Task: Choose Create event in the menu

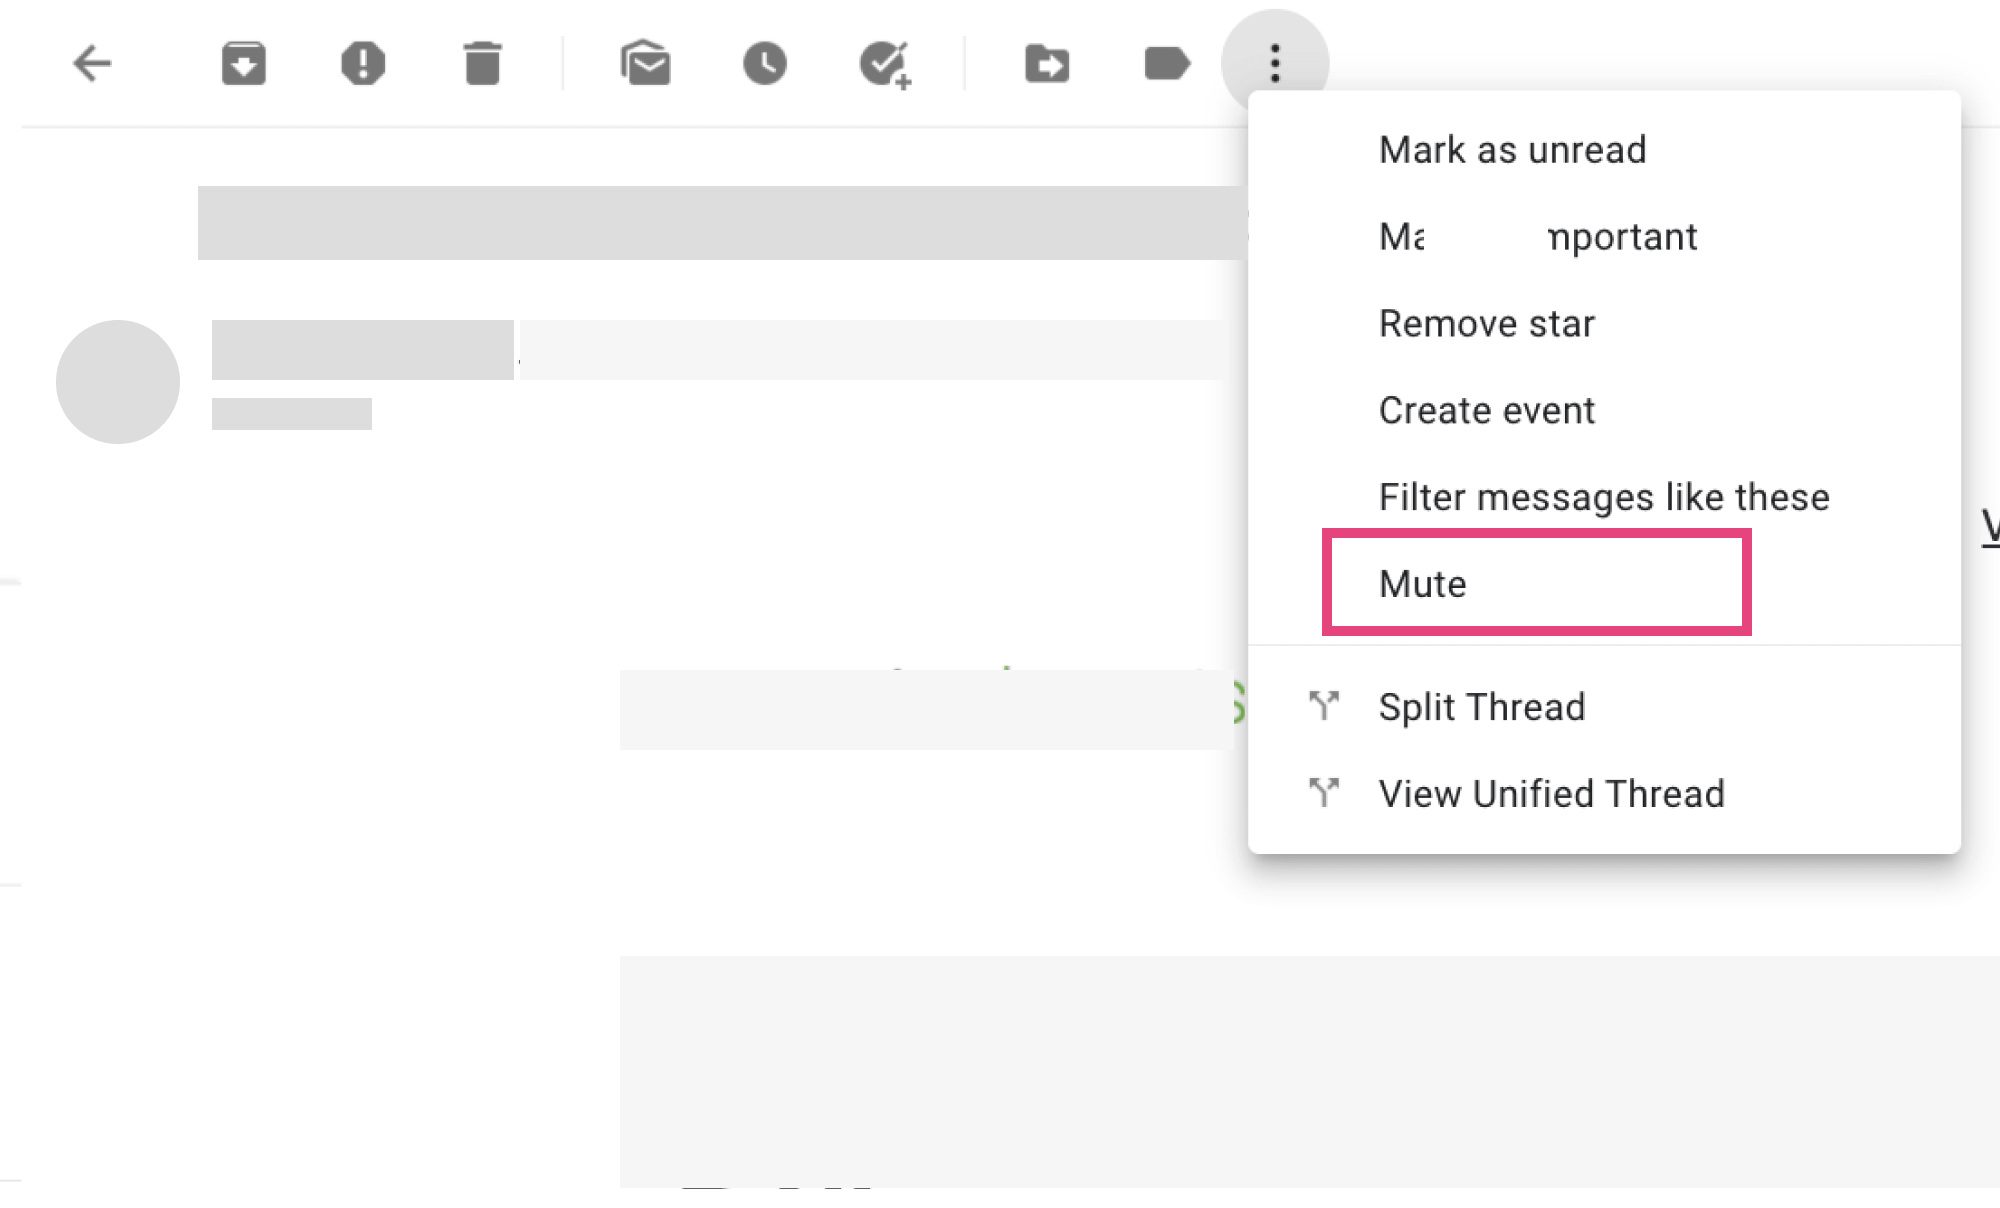Action: [1486, 411]
